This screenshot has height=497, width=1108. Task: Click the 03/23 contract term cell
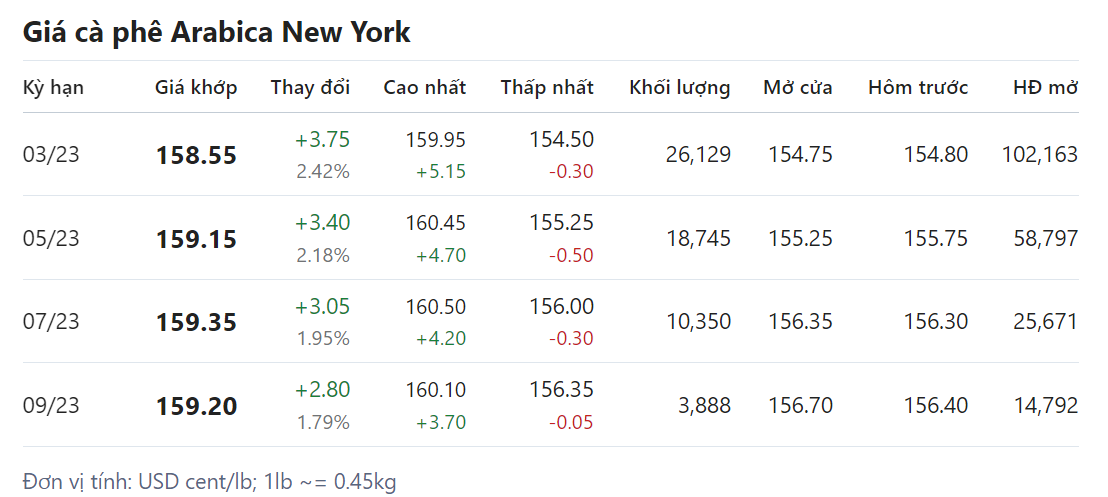(x=51, y=155)
